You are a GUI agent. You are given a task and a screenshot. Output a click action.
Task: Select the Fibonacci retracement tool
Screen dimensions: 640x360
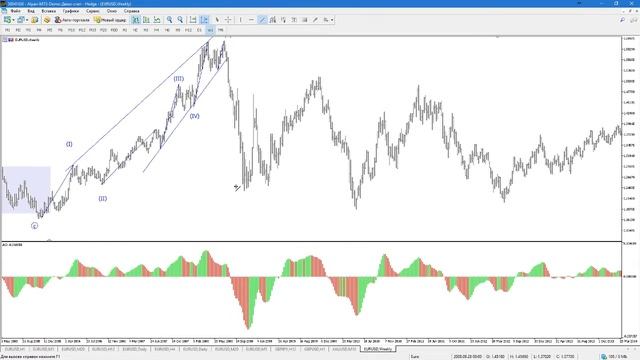tap(283, 20)
